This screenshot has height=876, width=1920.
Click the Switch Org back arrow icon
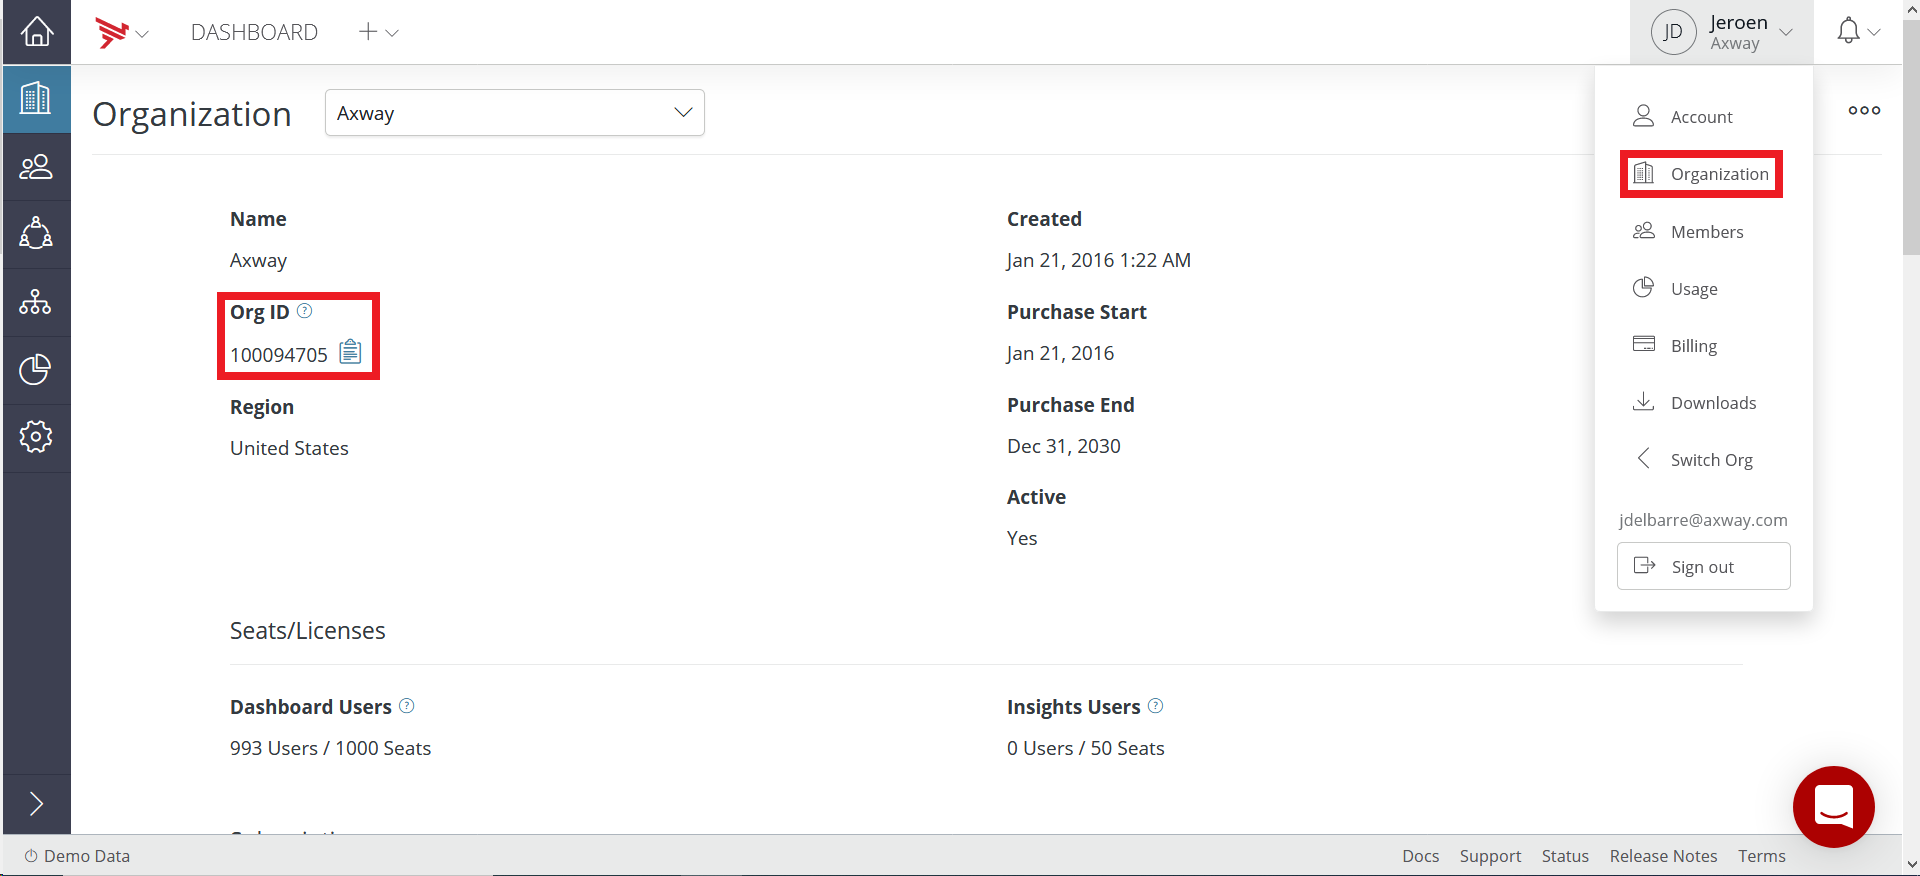point(1643,458)
